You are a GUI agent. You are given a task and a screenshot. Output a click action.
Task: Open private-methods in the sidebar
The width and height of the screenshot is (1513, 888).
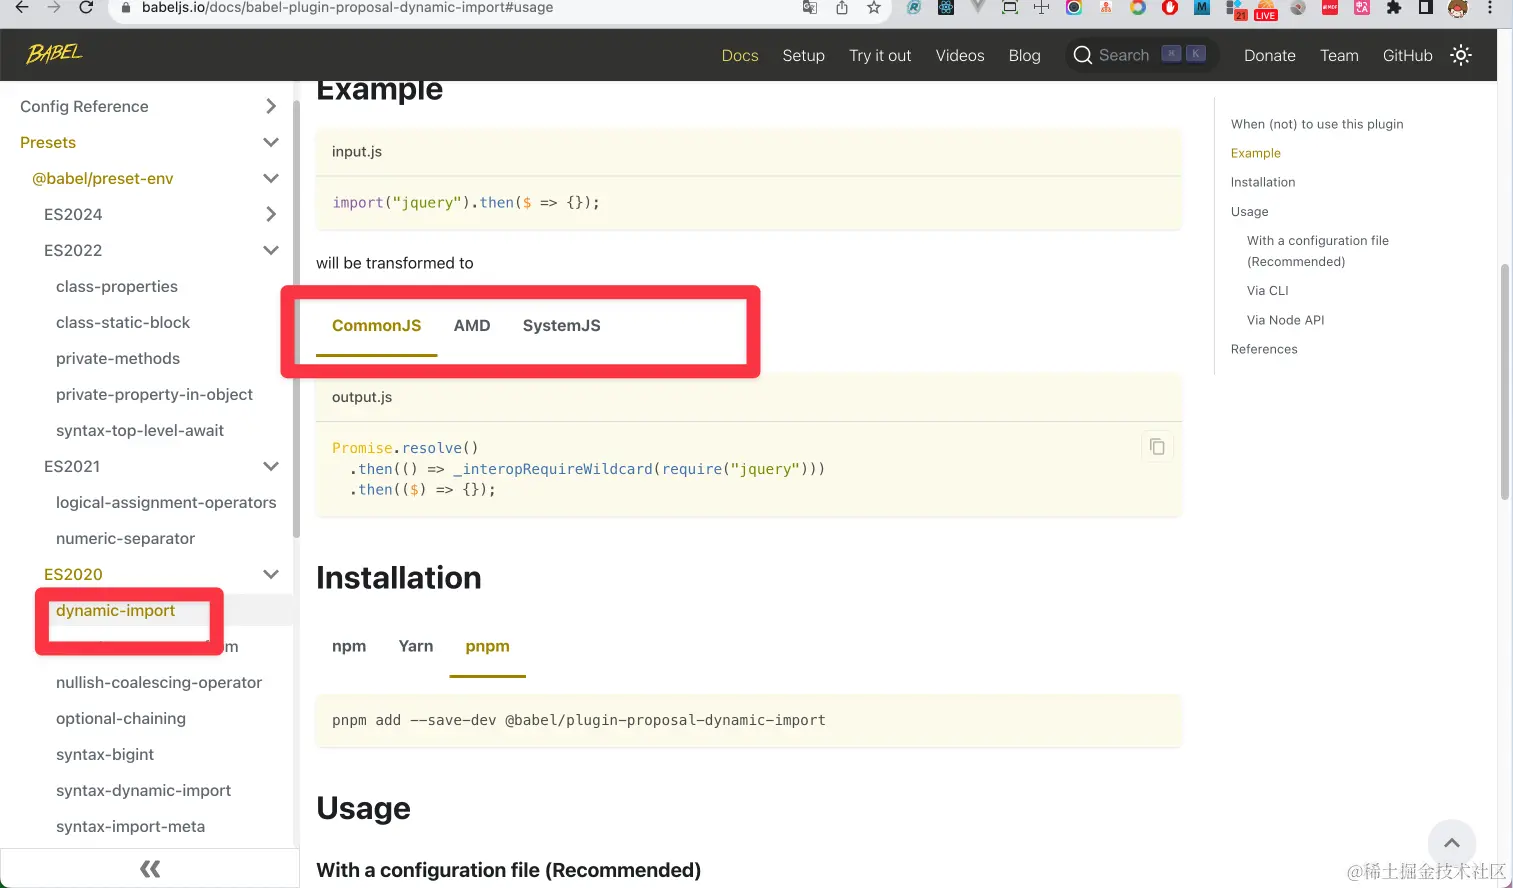118,358
